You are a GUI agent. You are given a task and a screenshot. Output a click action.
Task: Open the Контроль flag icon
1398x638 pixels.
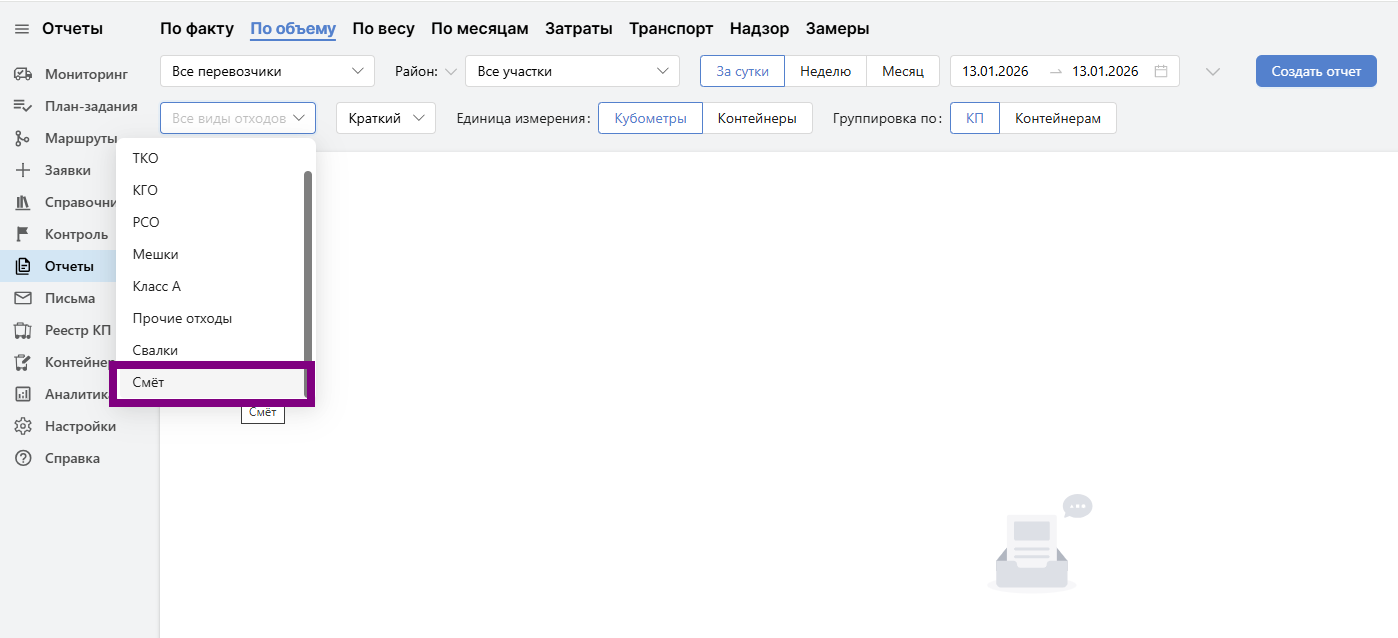click(24, 233)
